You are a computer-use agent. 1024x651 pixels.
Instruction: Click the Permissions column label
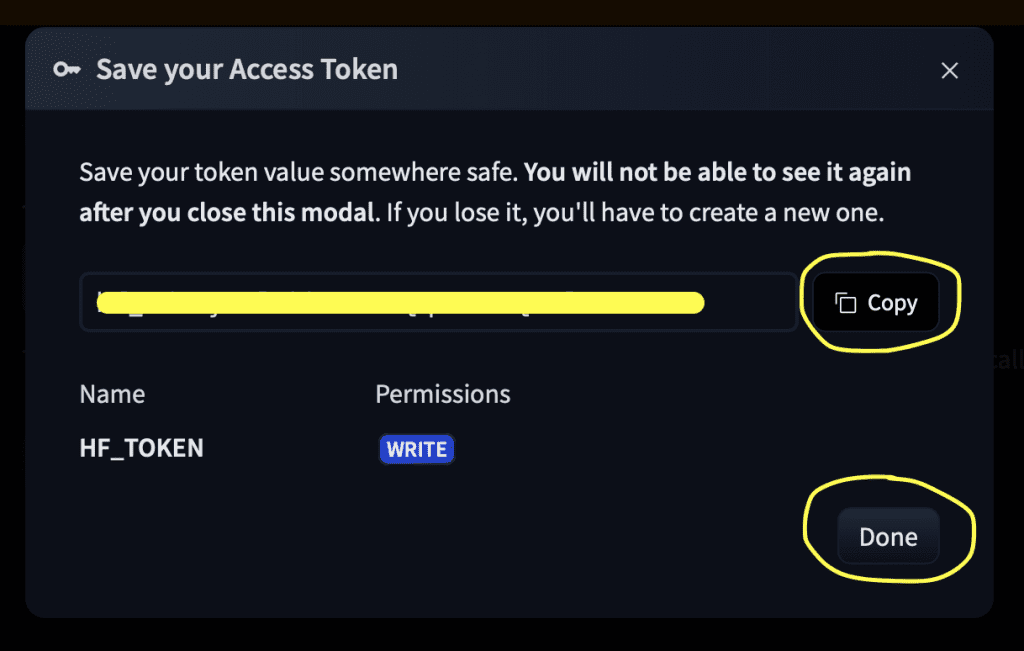(442, 394)
